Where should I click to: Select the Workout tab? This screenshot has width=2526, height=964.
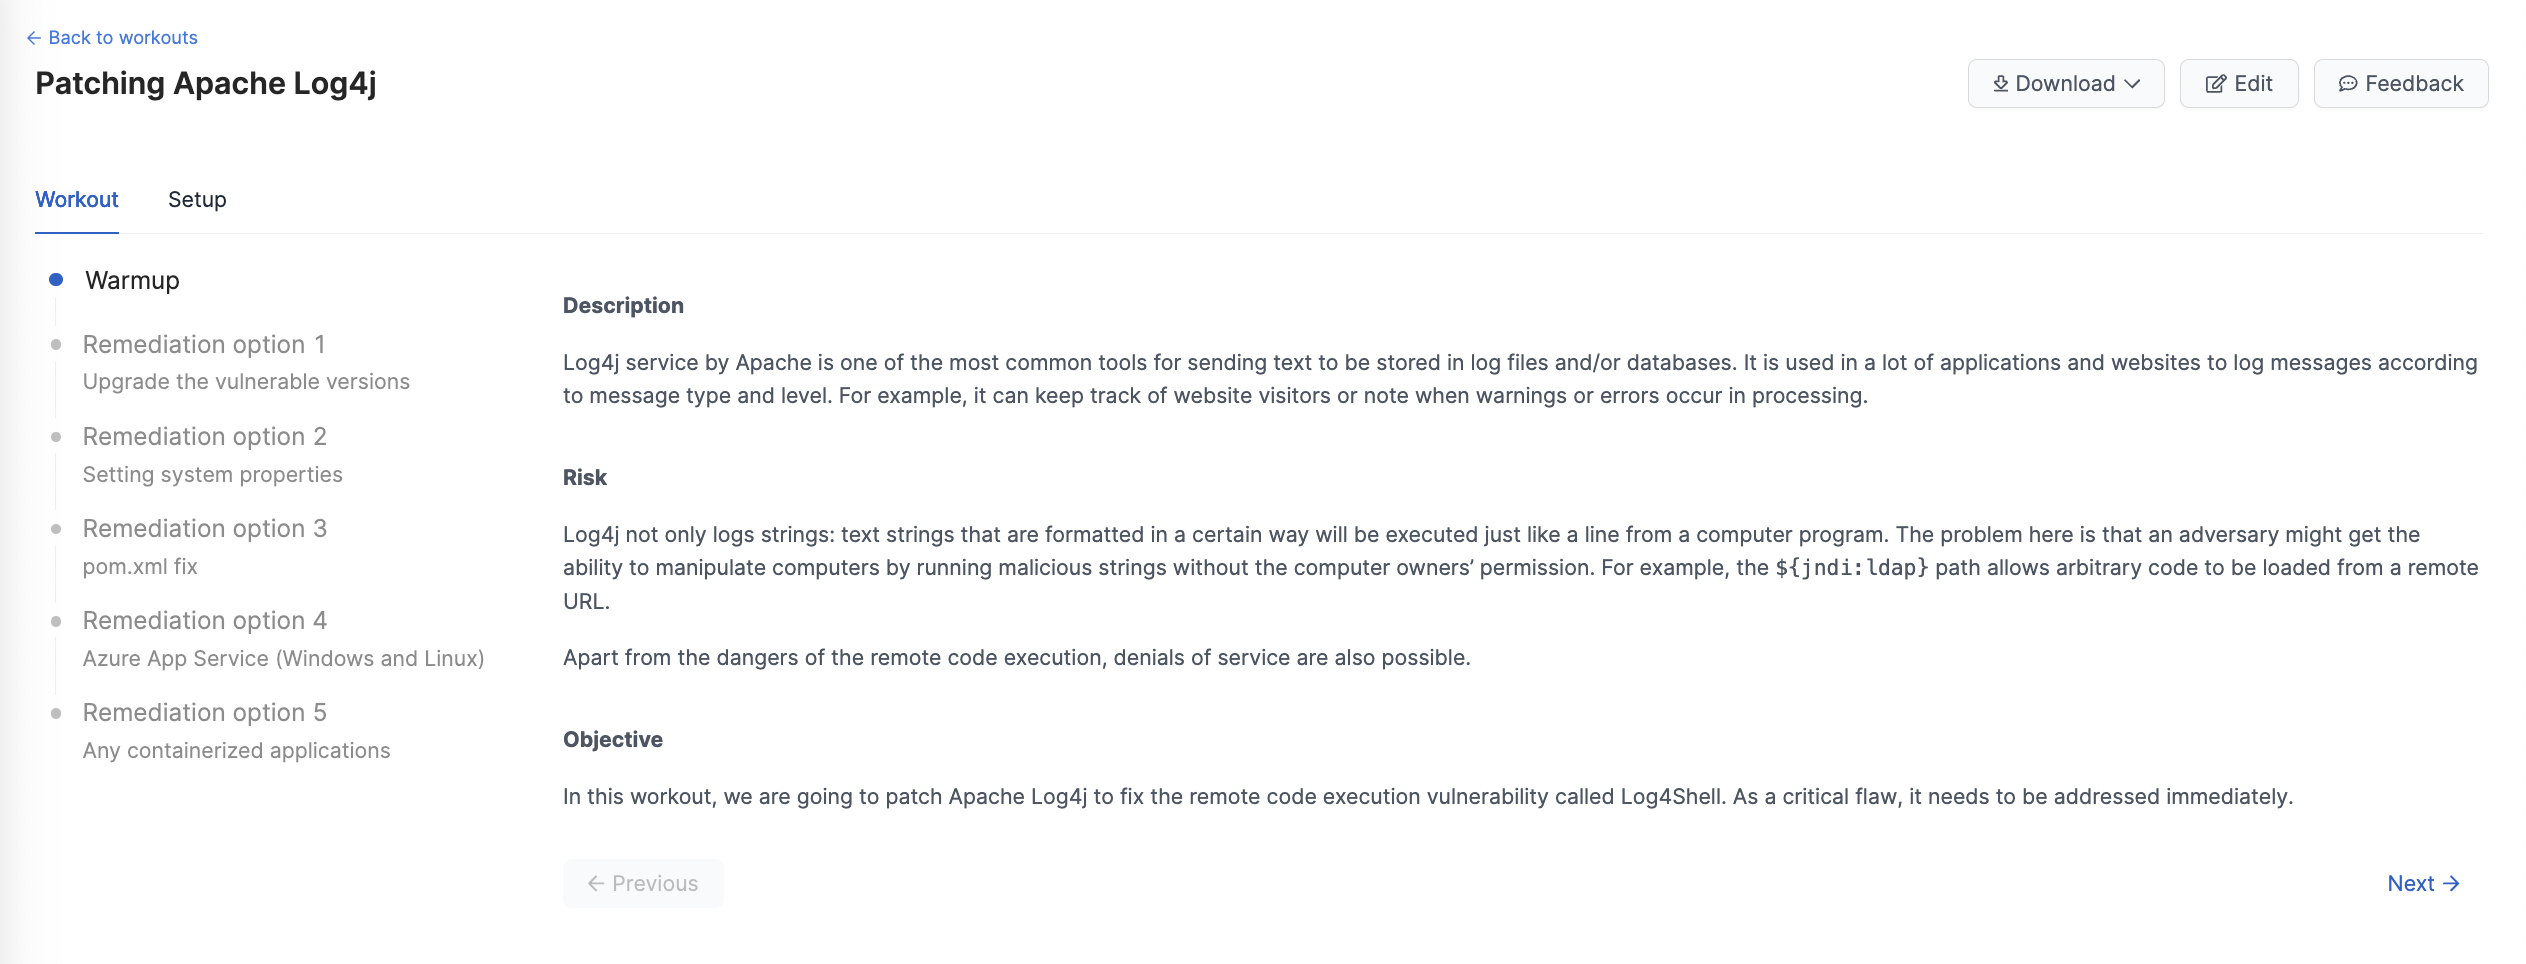(x=77, y=200)
